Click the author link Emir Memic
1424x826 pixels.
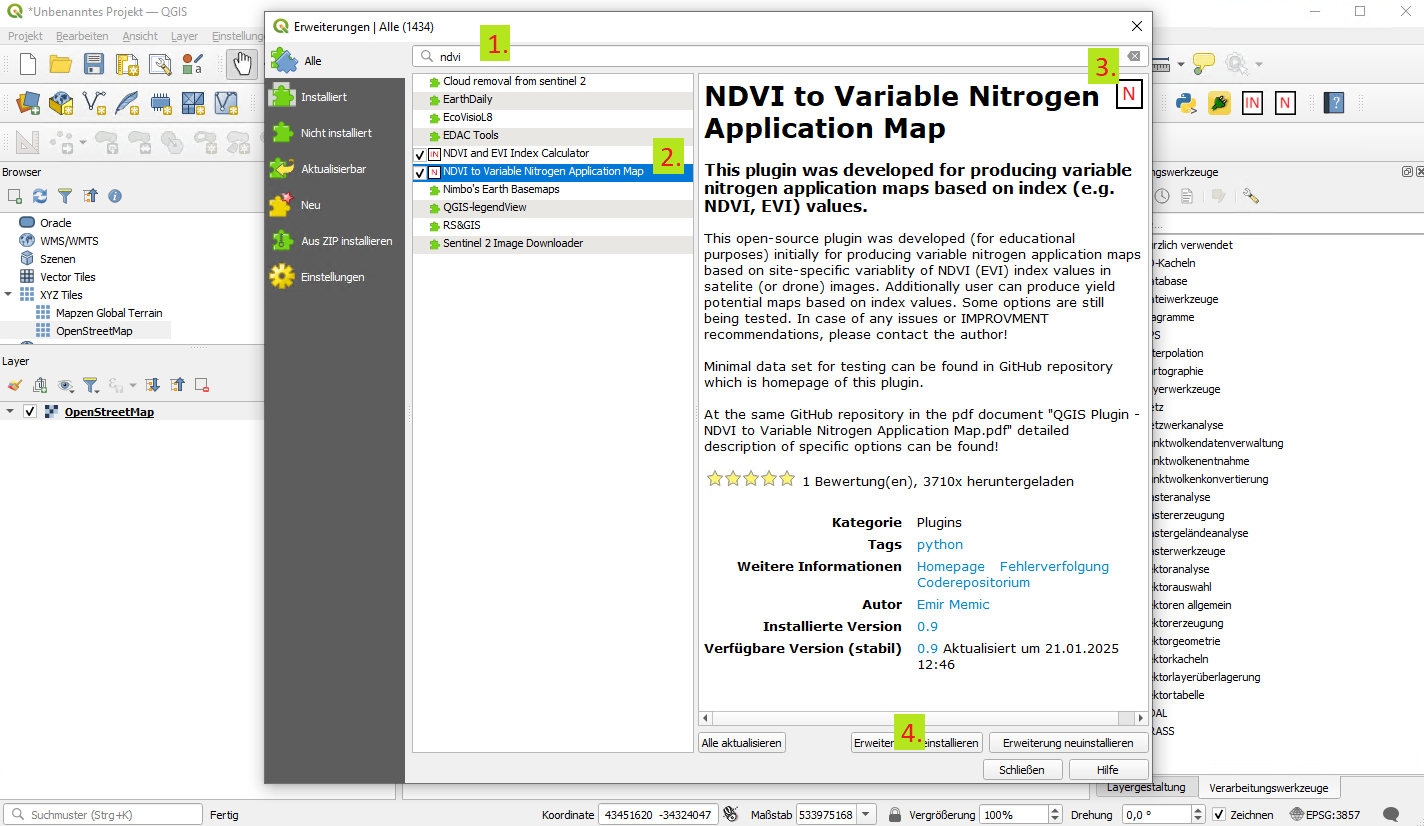click(x=953, y=604)
